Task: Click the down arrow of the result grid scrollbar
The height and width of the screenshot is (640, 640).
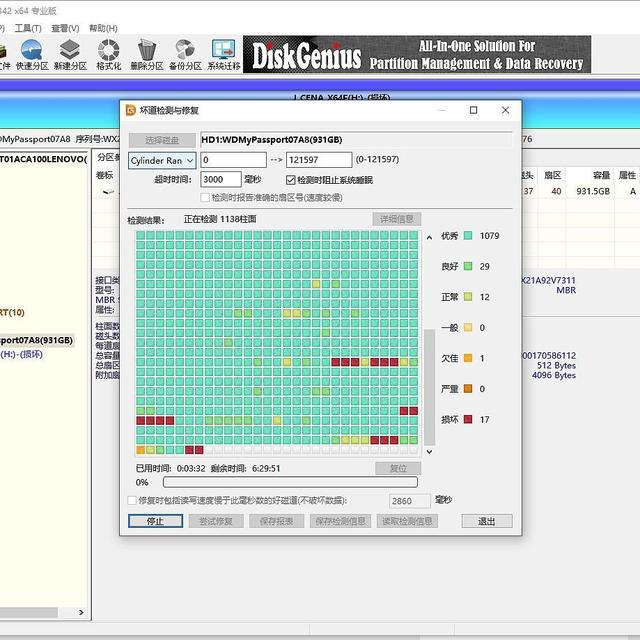Action: 429,451
